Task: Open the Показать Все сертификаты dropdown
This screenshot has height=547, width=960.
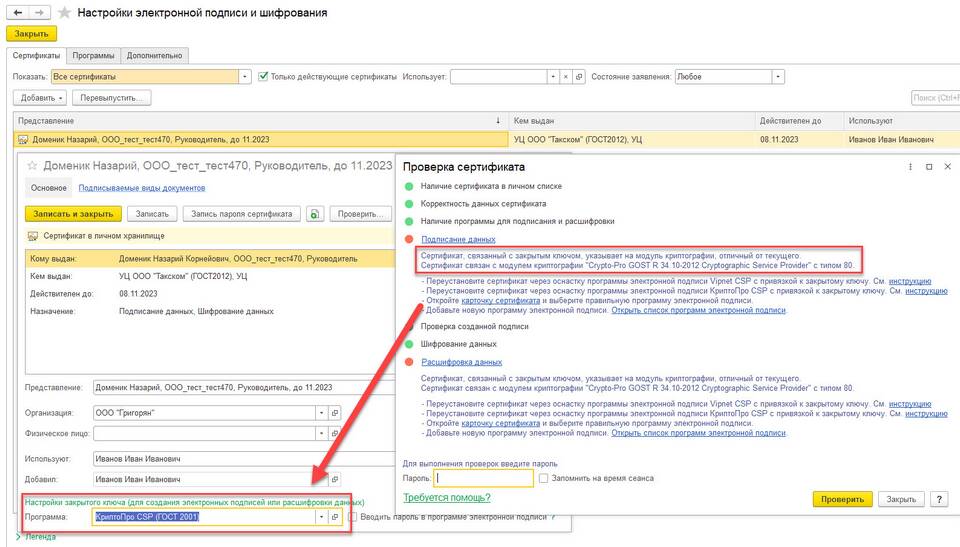Action: coord(245,77)
